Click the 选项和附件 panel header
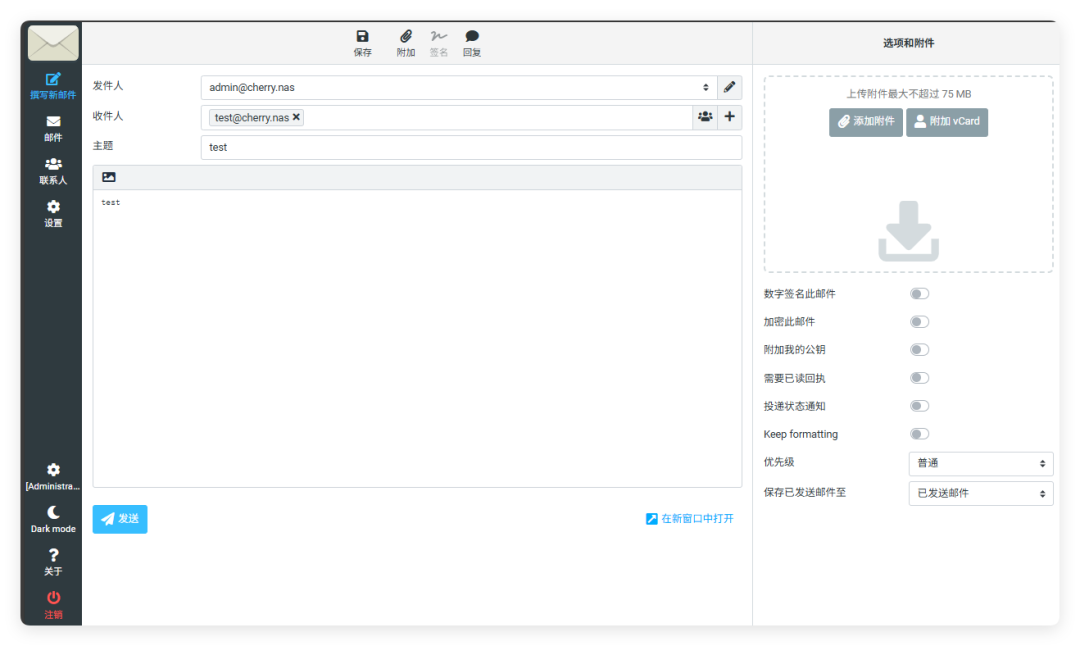Image resolution: width=1080 pixels, height=646 pixels. tap(908, 43)
